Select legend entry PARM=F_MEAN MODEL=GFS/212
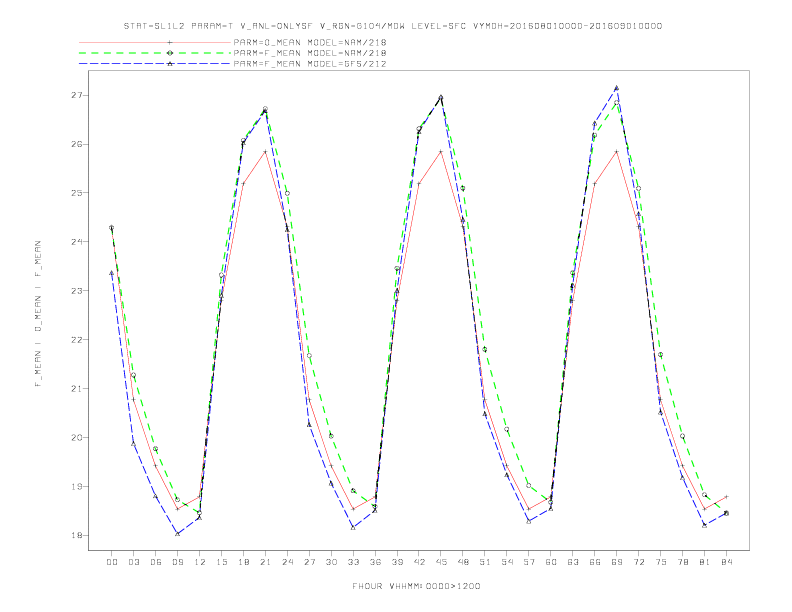792x612 pixels. (x=310, y=64)
